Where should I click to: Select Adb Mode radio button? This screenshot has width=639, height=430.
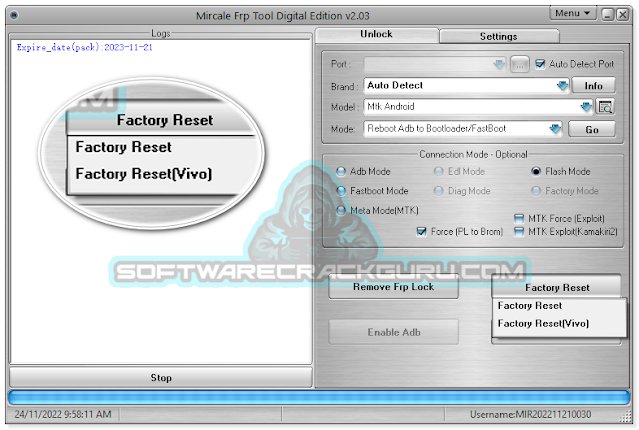click(x=341, y=172)
